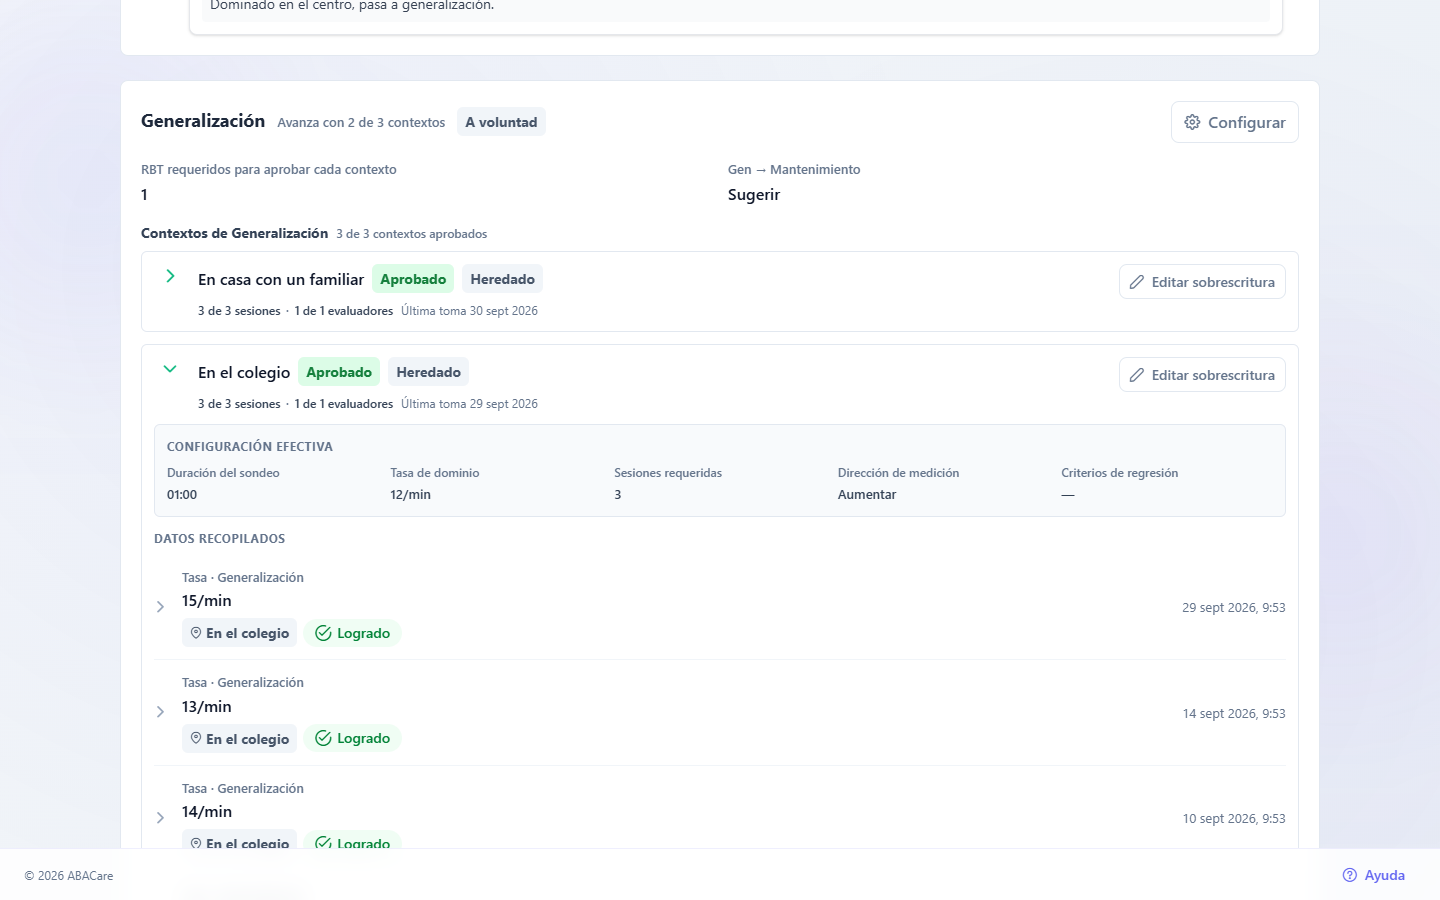The height and width of the screenshot is (900, 1440).
Task: Click the 10 sept 2026, 9:53 timestamp
Action: [1234, 819]
